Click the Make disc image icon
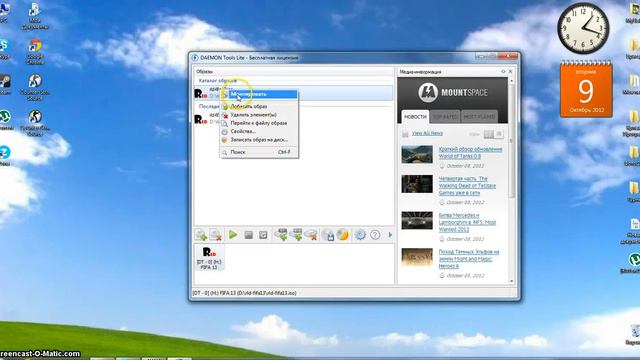Screen dimensions: 640x360 click(x=328, y=235)
